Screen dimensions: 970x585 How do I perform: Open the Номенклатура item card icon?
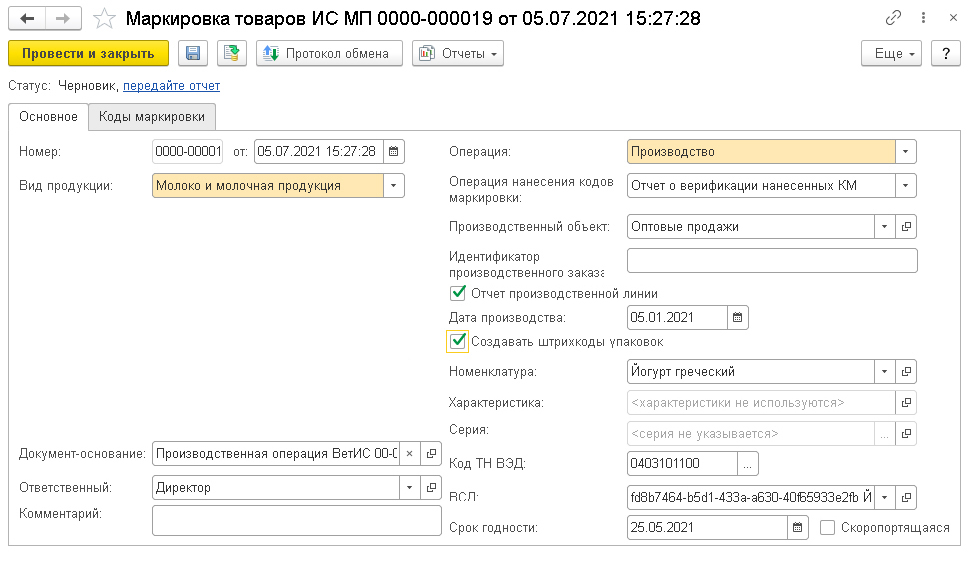click(x=906, y=372)
